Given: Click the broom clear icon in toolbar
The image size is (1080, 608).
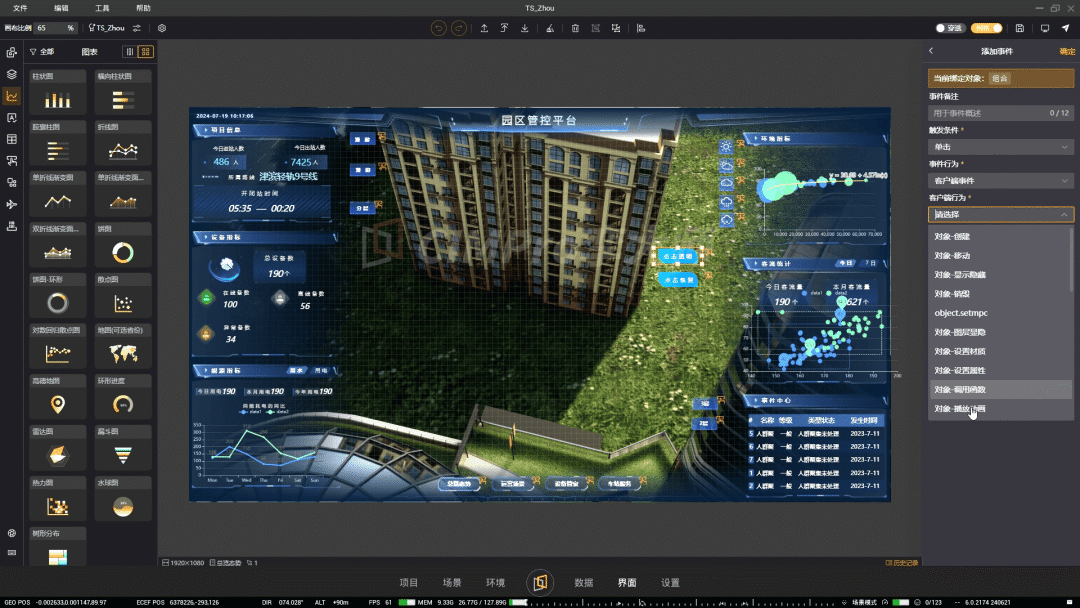Looking at the screenshot, I should click(x=550, y=28).
